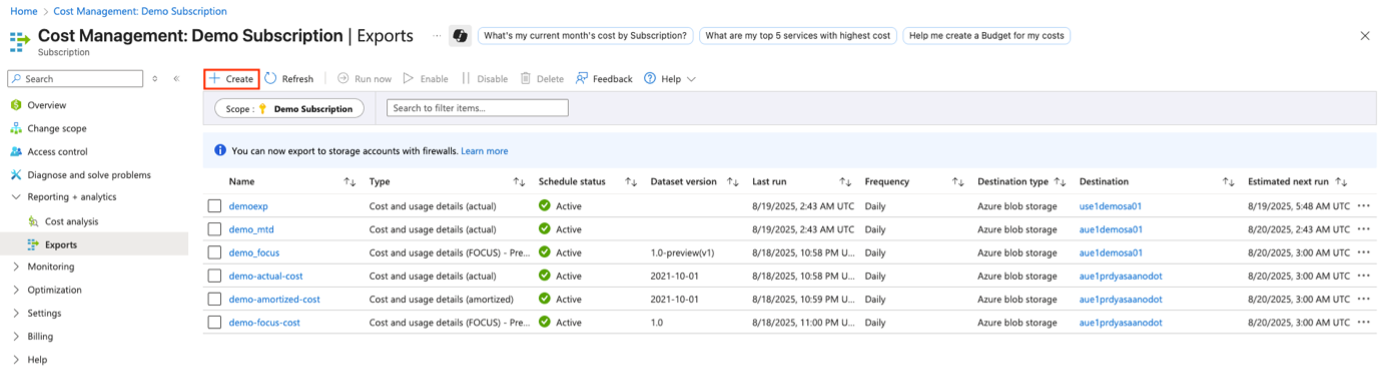This screenshot has height=369, width=1384.
Task: Open the demo_mtd export link
Action: pos(251,229)
